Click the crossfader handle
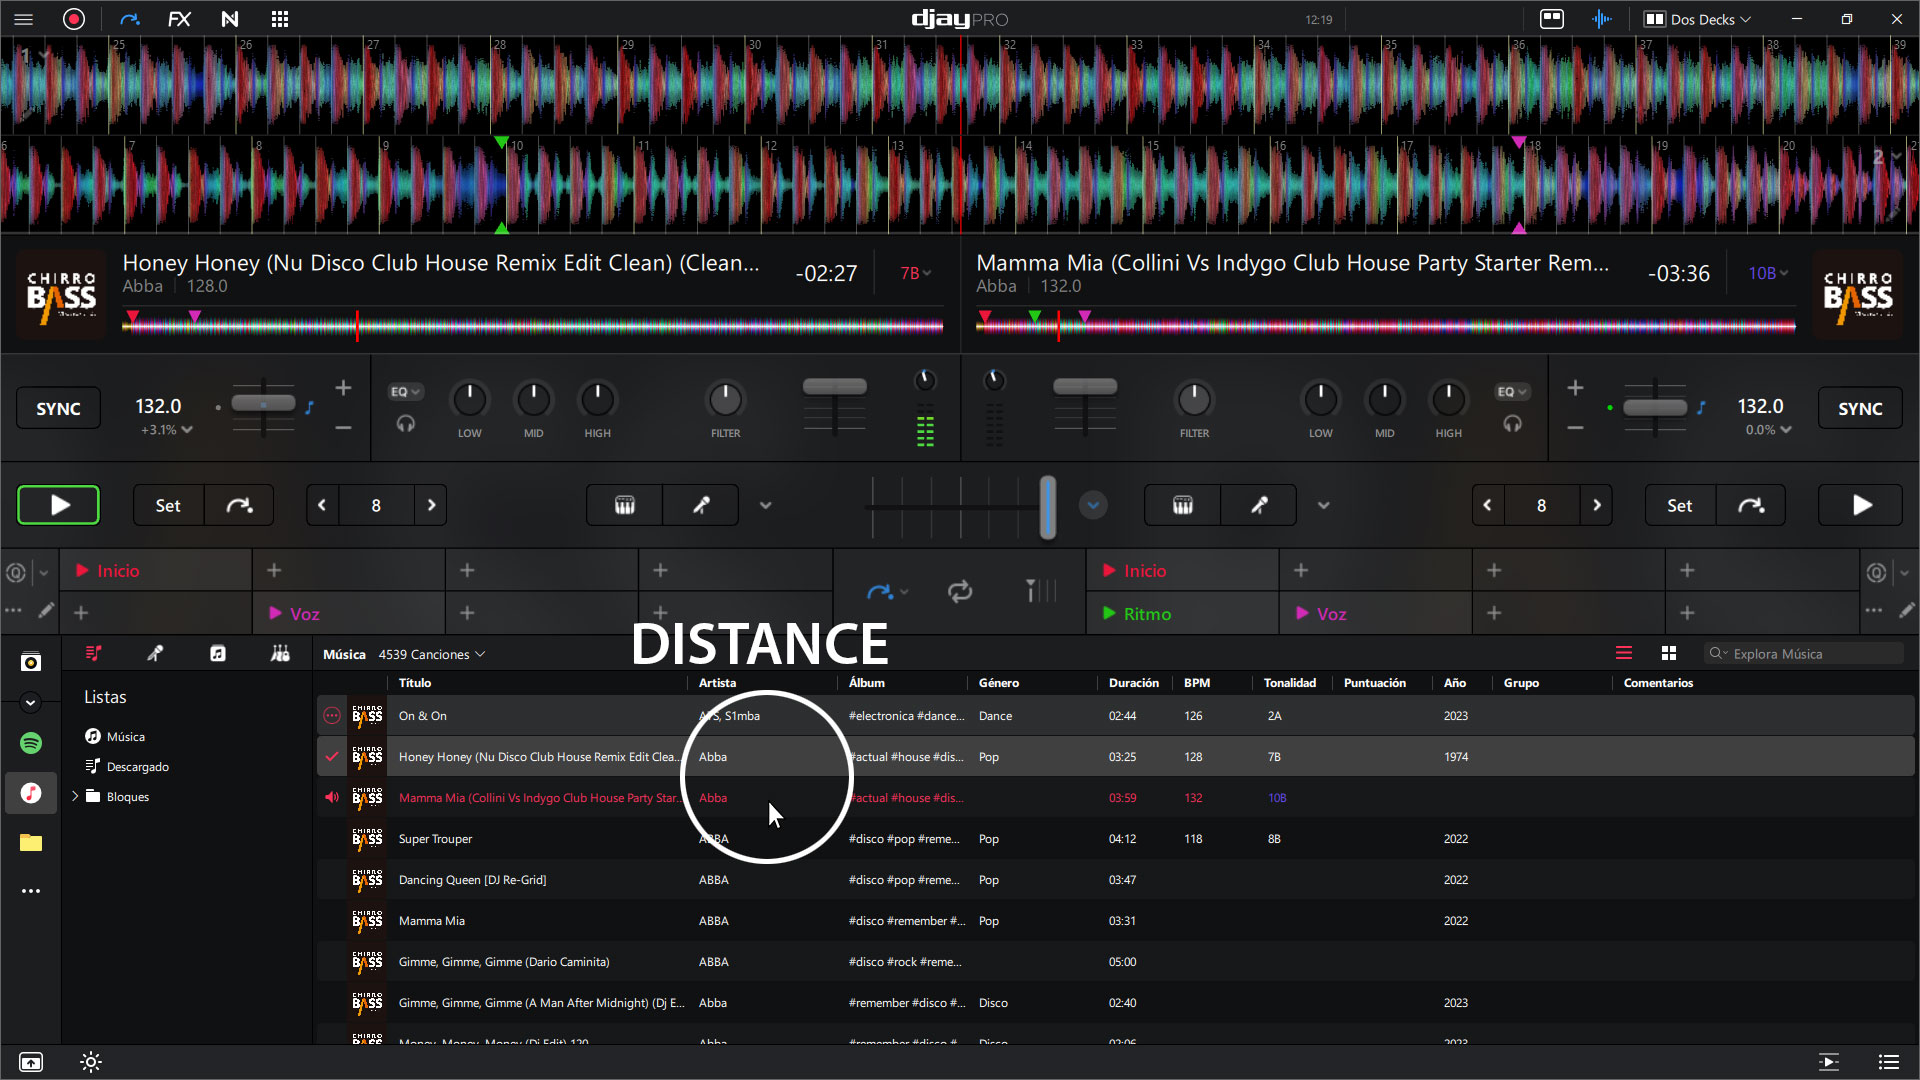 [x=1047, y=506]
